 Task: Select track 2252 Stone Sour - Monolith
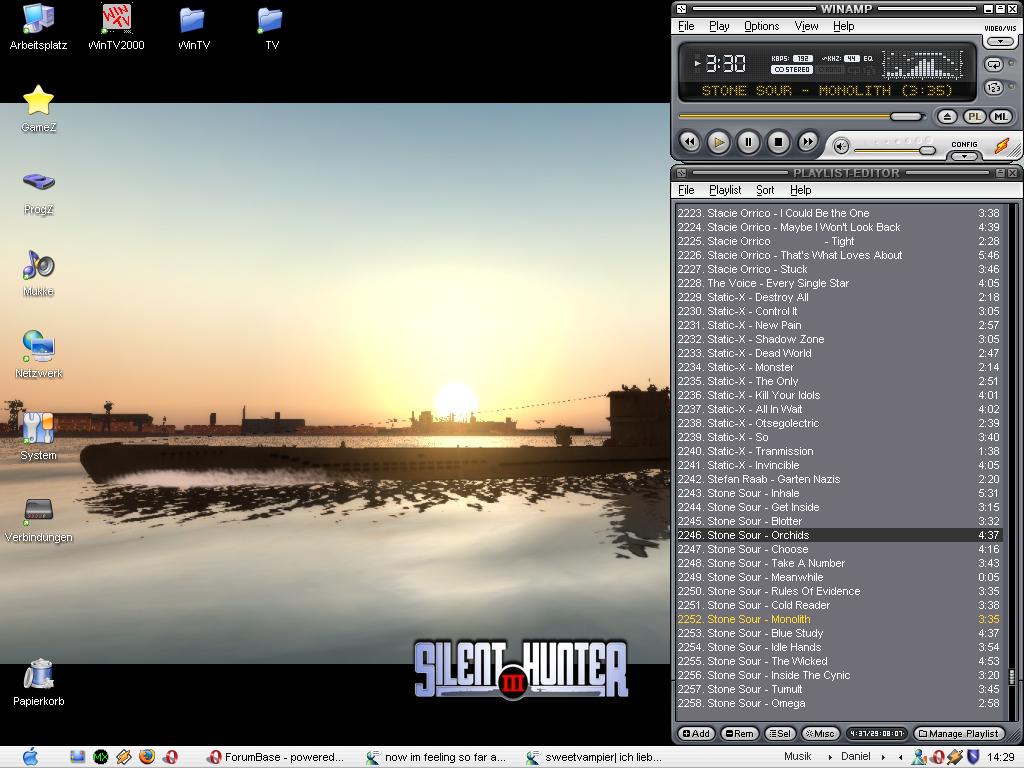click(839, 619)
